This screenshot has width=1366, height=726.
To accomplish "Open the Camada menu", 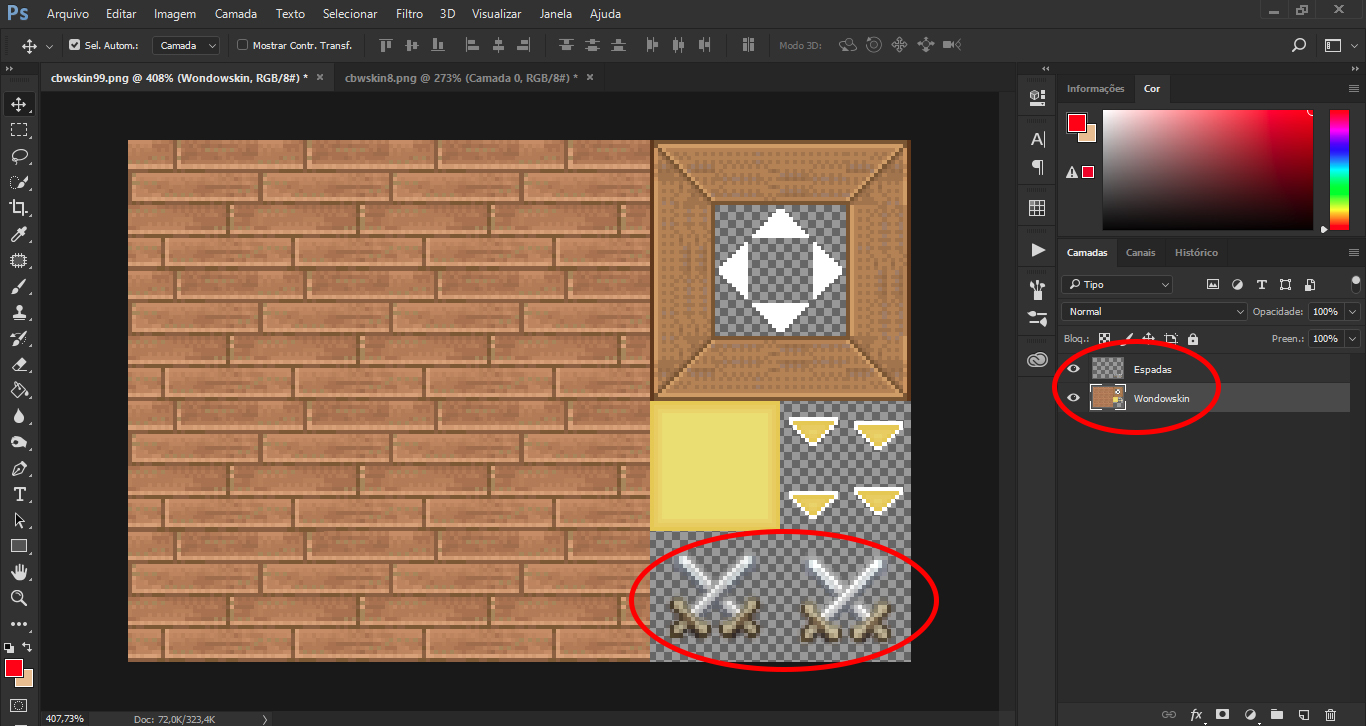I will coord(236,14).
